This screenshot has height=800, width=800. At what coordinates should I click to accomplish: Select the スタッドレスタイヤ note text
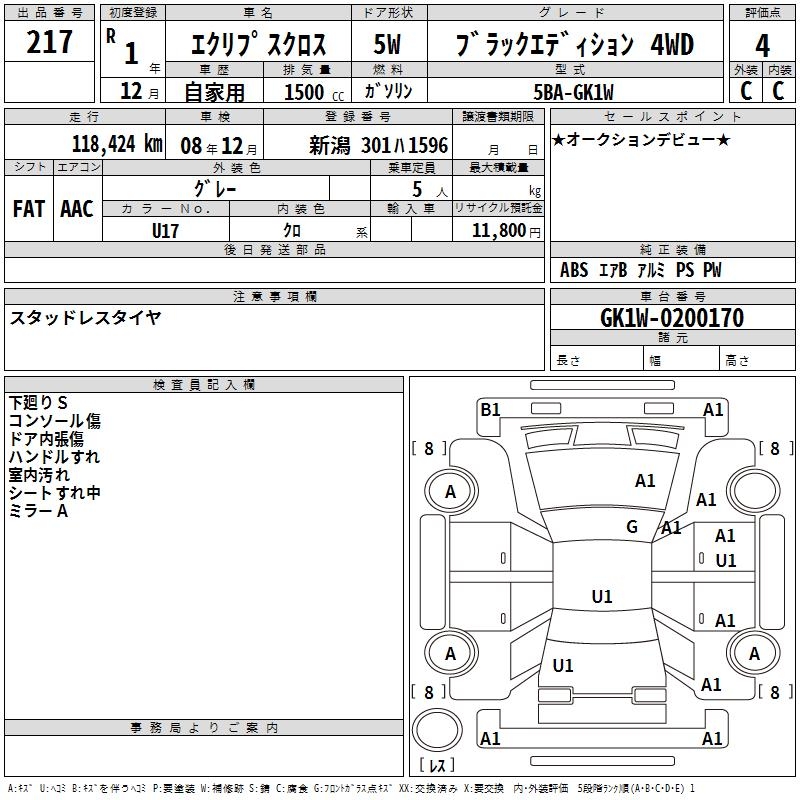pos(85,317)
